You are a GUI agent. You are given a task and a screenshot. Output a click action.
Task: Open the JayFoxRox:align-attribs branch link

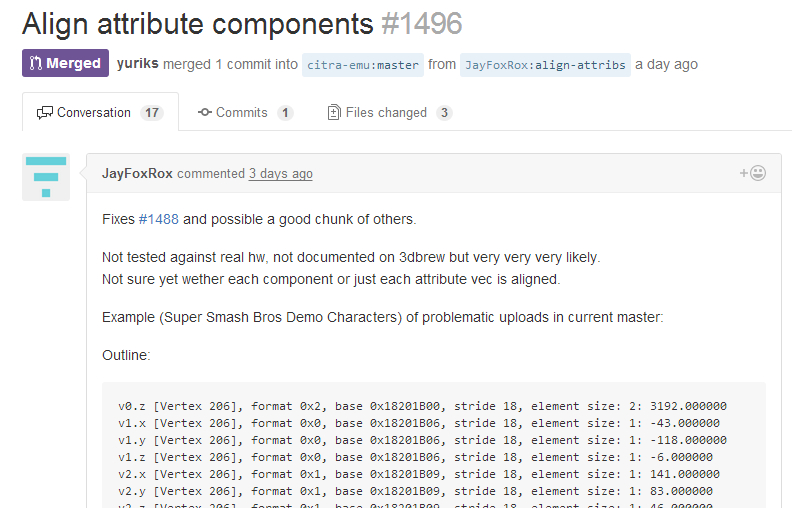tap(545, 65)
